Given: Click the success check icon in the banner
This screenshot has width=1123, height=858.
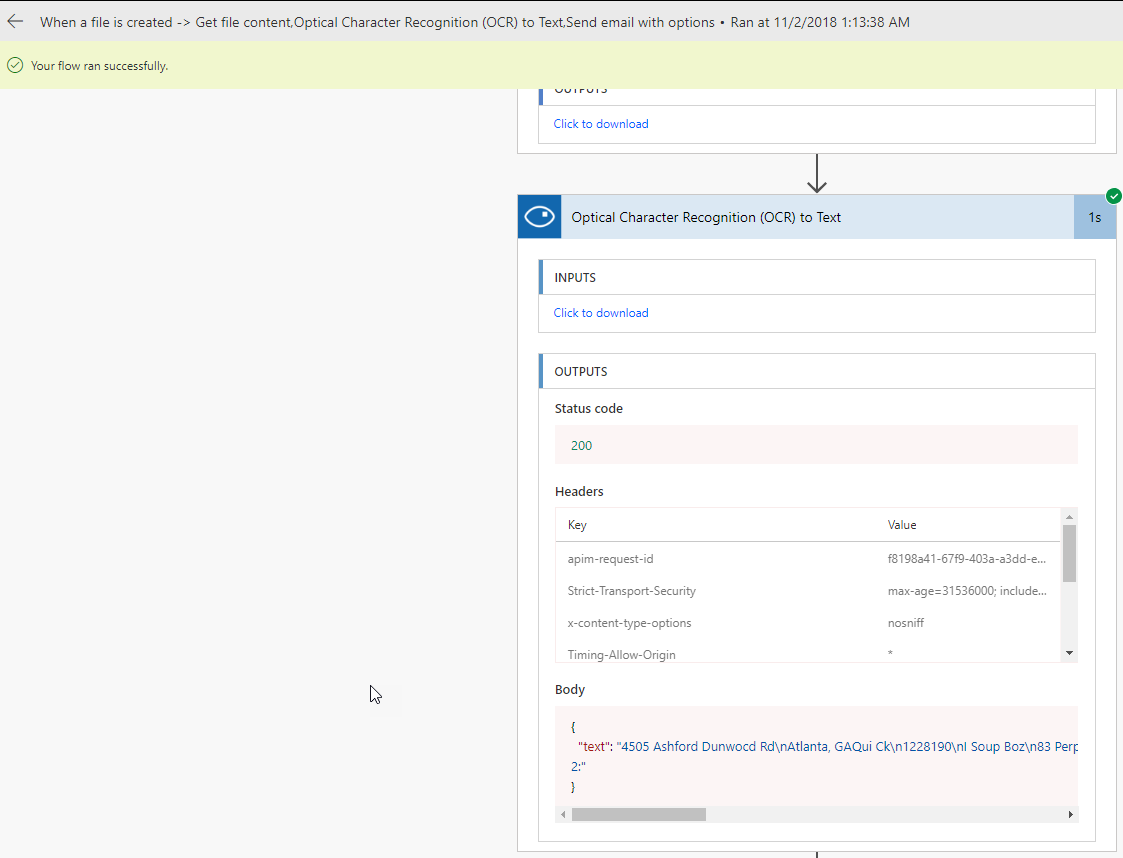Looking at the screenshot, I should tap(14, 64).
